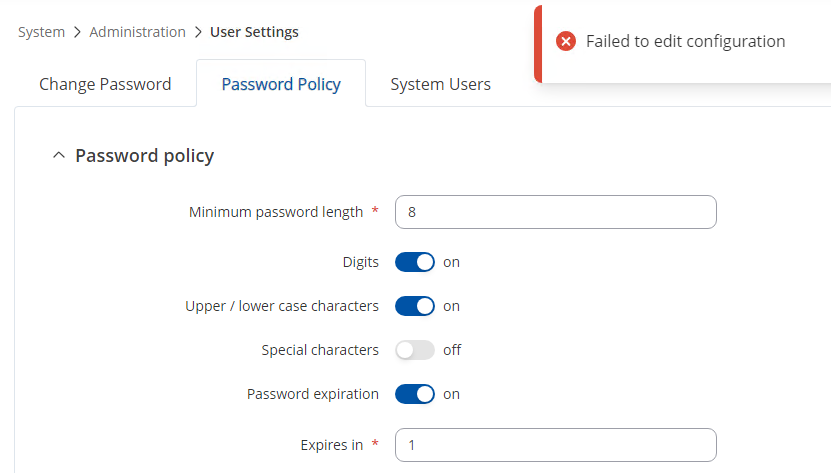Disable the Password expiration toggle

pyautogui.click(x=415, y=394)
